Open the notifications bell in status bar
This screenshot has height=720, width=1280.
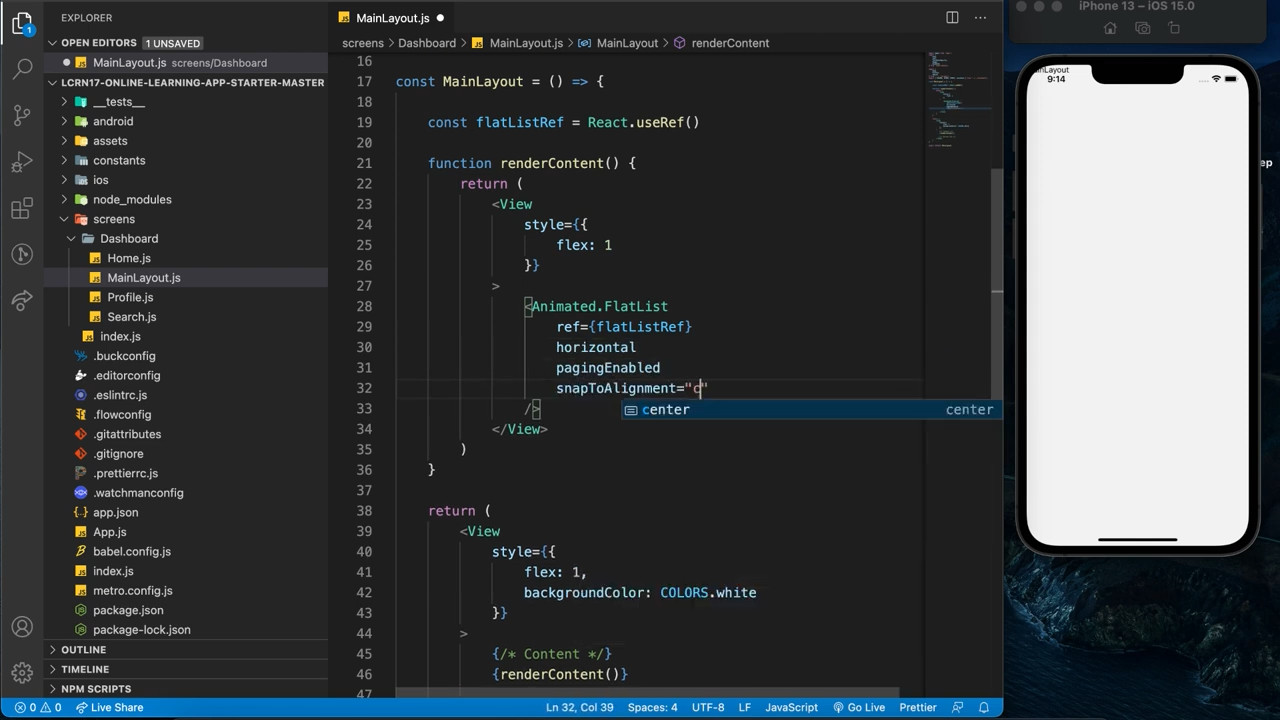pos(984,707)
